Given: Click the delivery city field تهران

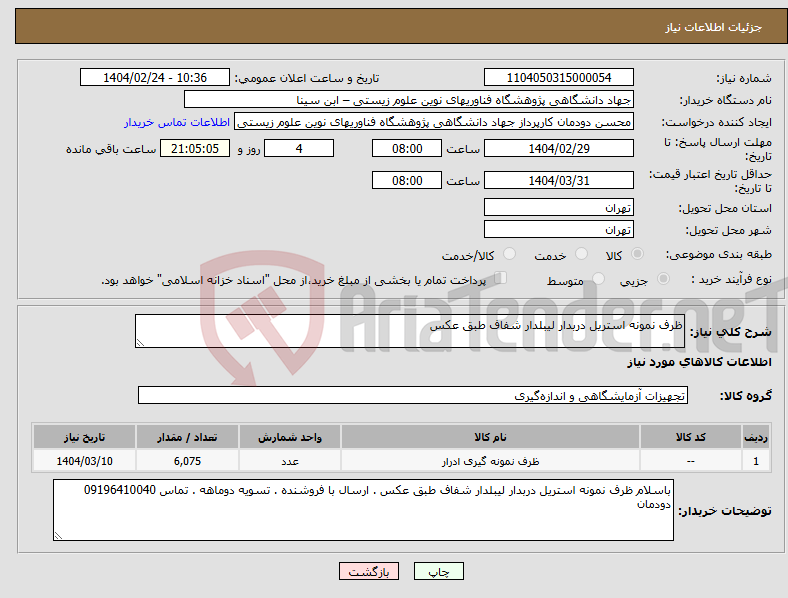Looking at the screenshot, I should [558, 229].
